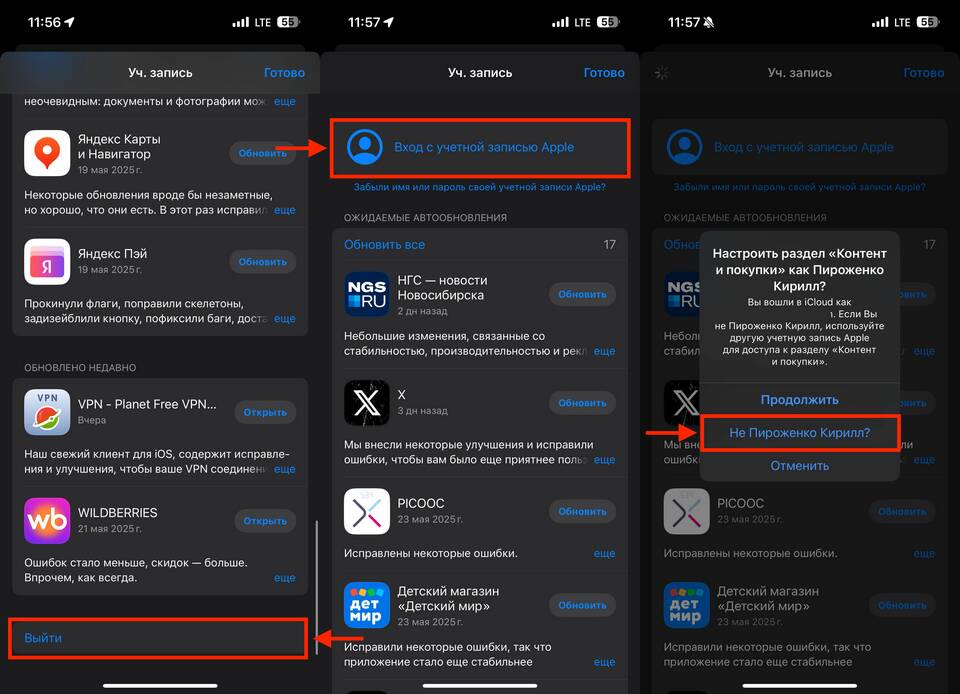The width and height of the screenshot is (960, 694).
Task: Expand 'еще' on the Яндекс Пэй description
Action: (x=284, y=319)
